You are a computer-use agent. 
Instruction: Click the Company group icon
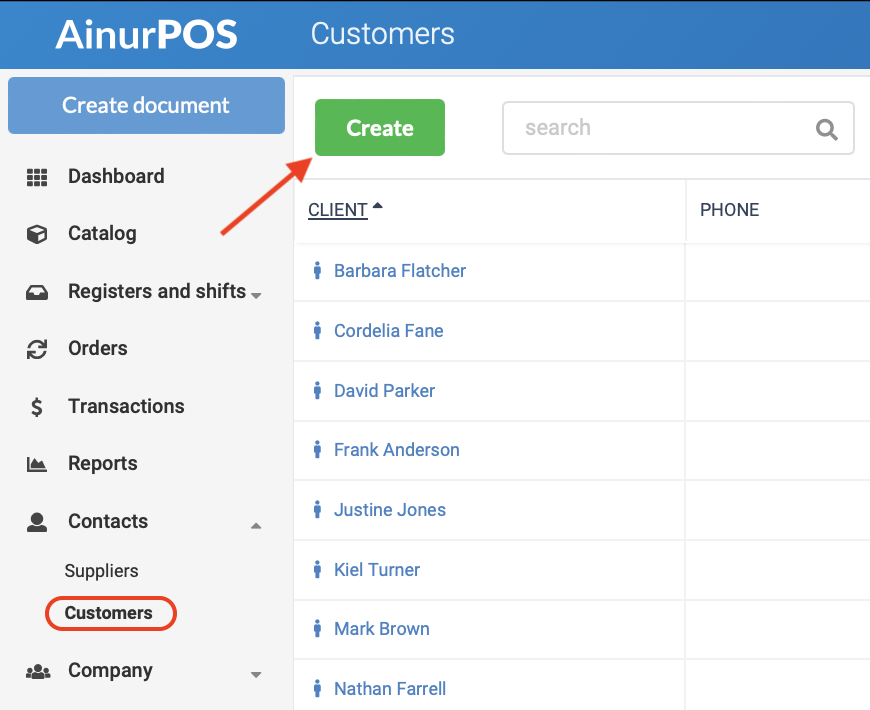38,672
